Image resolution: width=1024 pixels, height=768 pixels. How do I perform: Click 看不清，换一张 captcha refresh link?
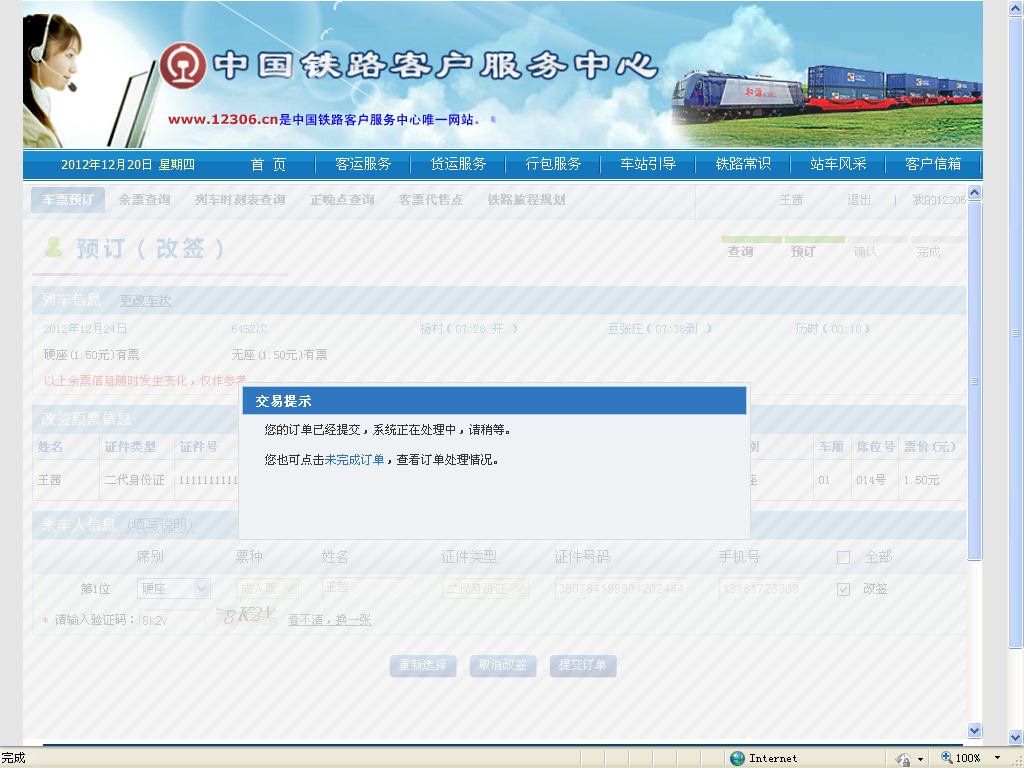click(330, 620)
